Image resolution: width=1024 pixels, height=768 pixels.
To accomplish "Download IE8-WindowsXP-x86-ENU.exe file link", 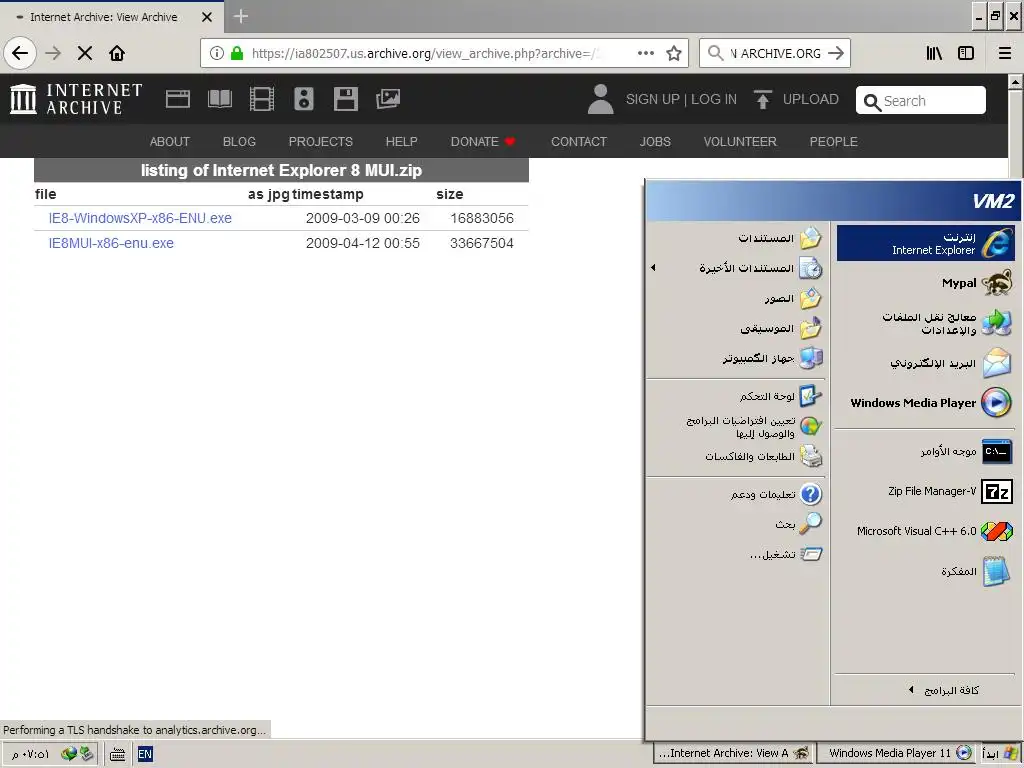I will 140,218.
